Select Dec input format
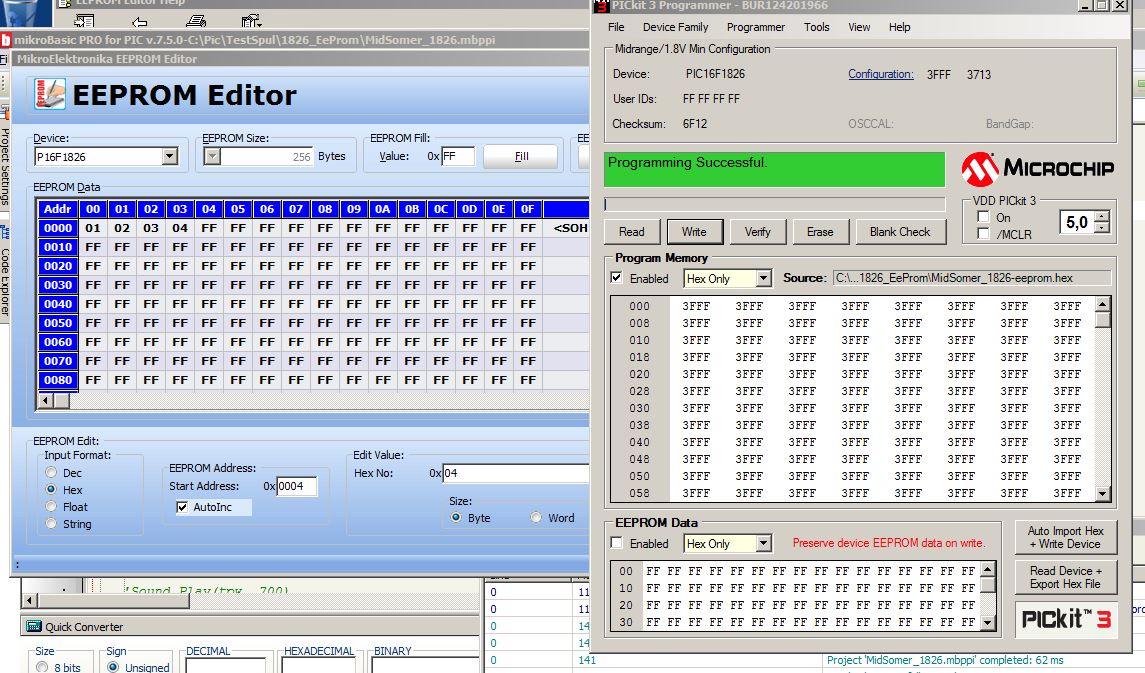Image resolution: width=1145 pixels, height=673 pixels. point(51,472)
